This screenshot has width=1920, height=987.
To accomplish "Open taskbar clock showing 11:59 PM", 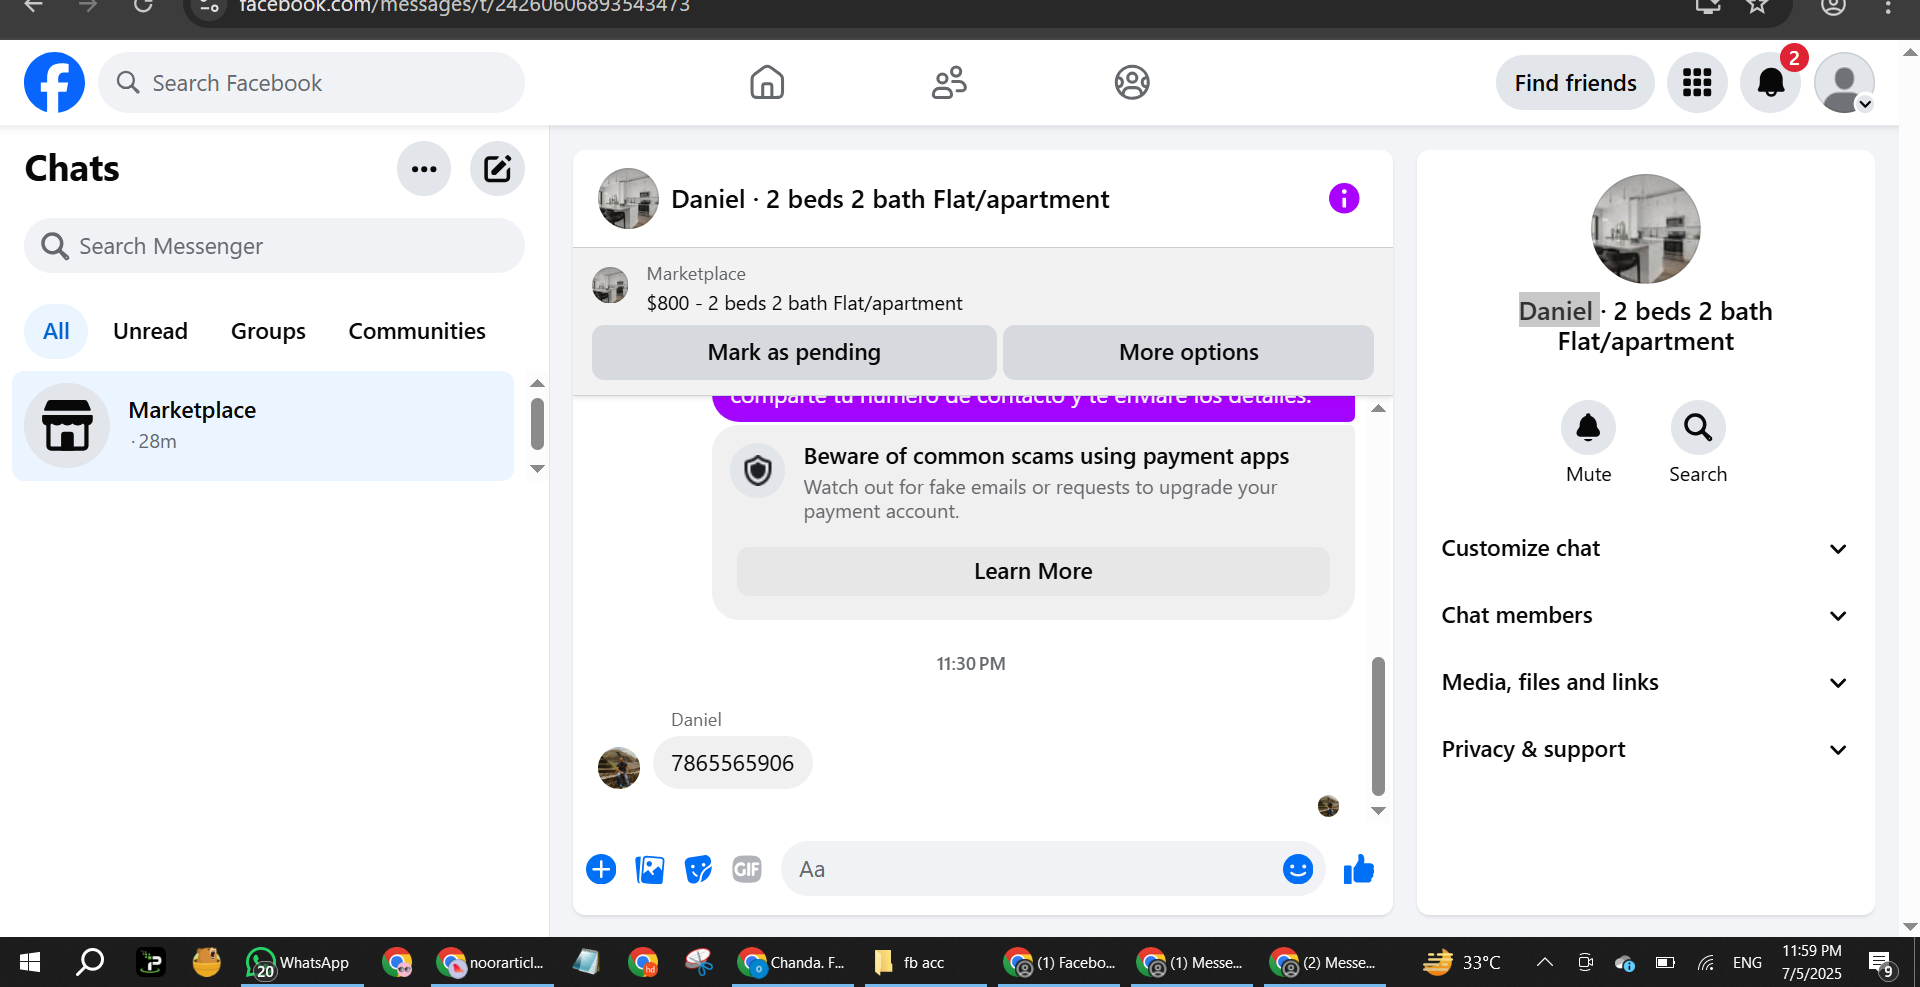I will 1811,962.
